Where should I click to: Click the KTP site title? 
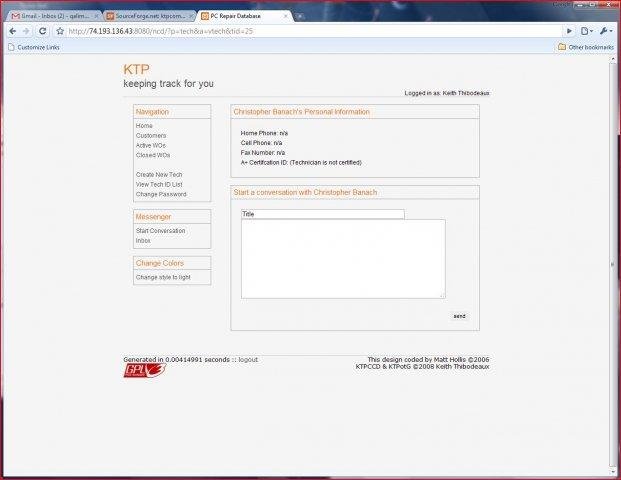point(136,69)
